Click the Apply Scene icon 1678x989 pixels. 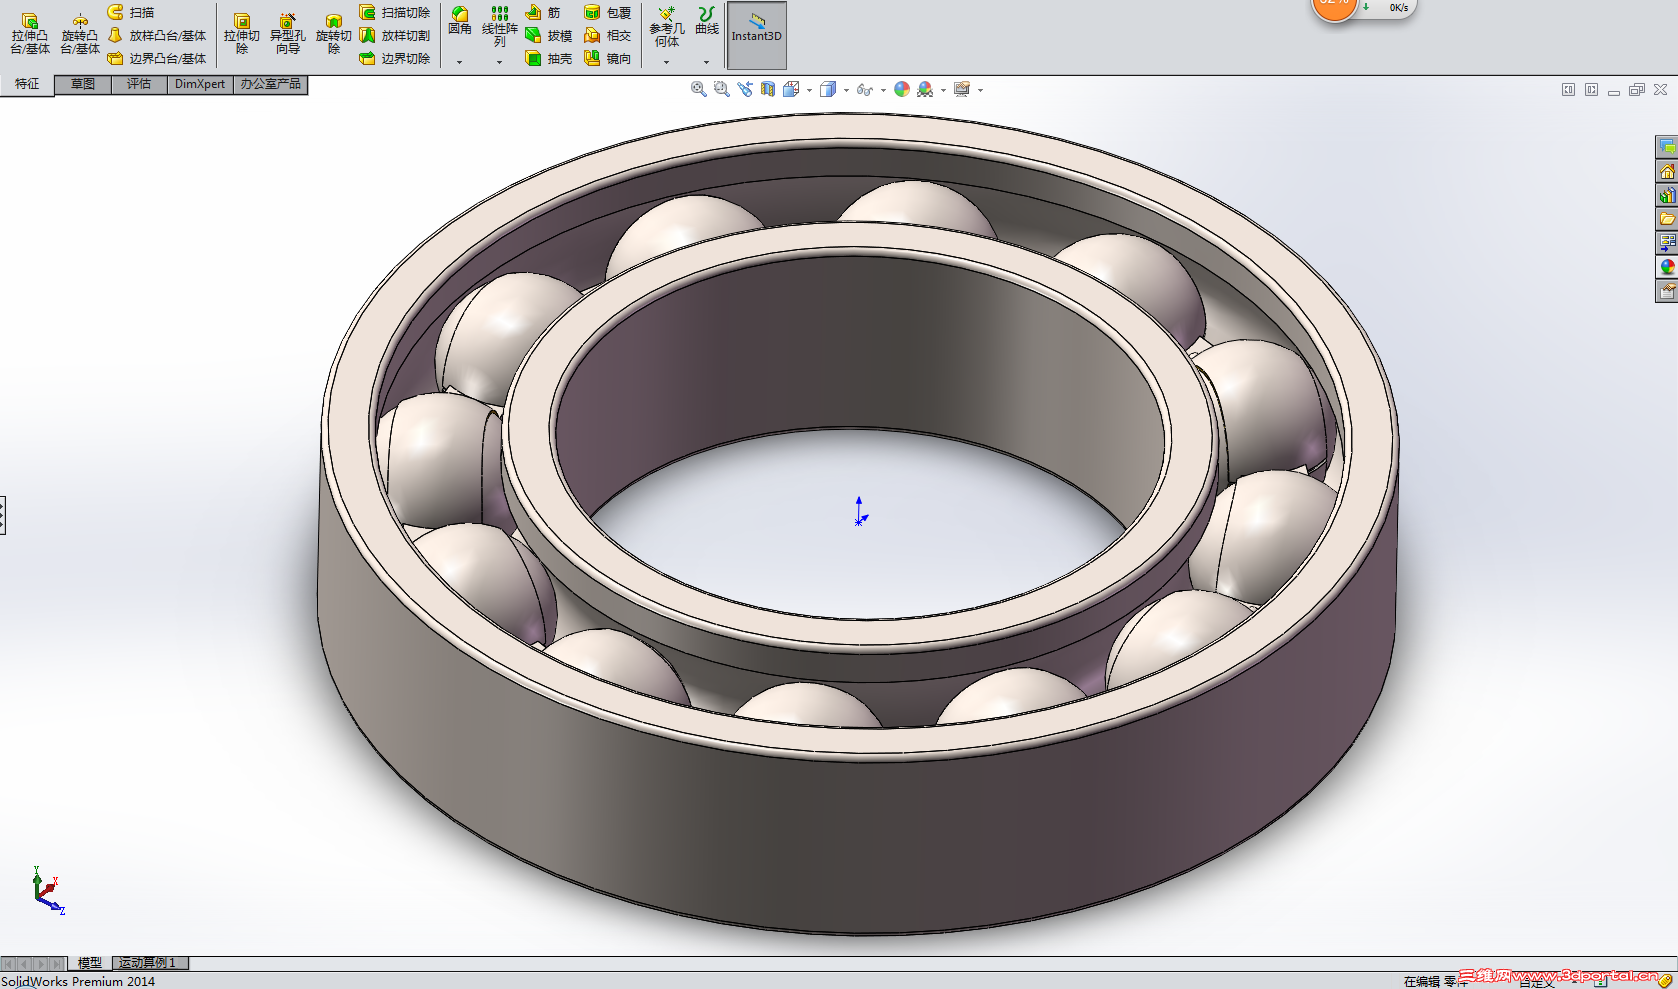pyautogui.click(x=925, y=89)
